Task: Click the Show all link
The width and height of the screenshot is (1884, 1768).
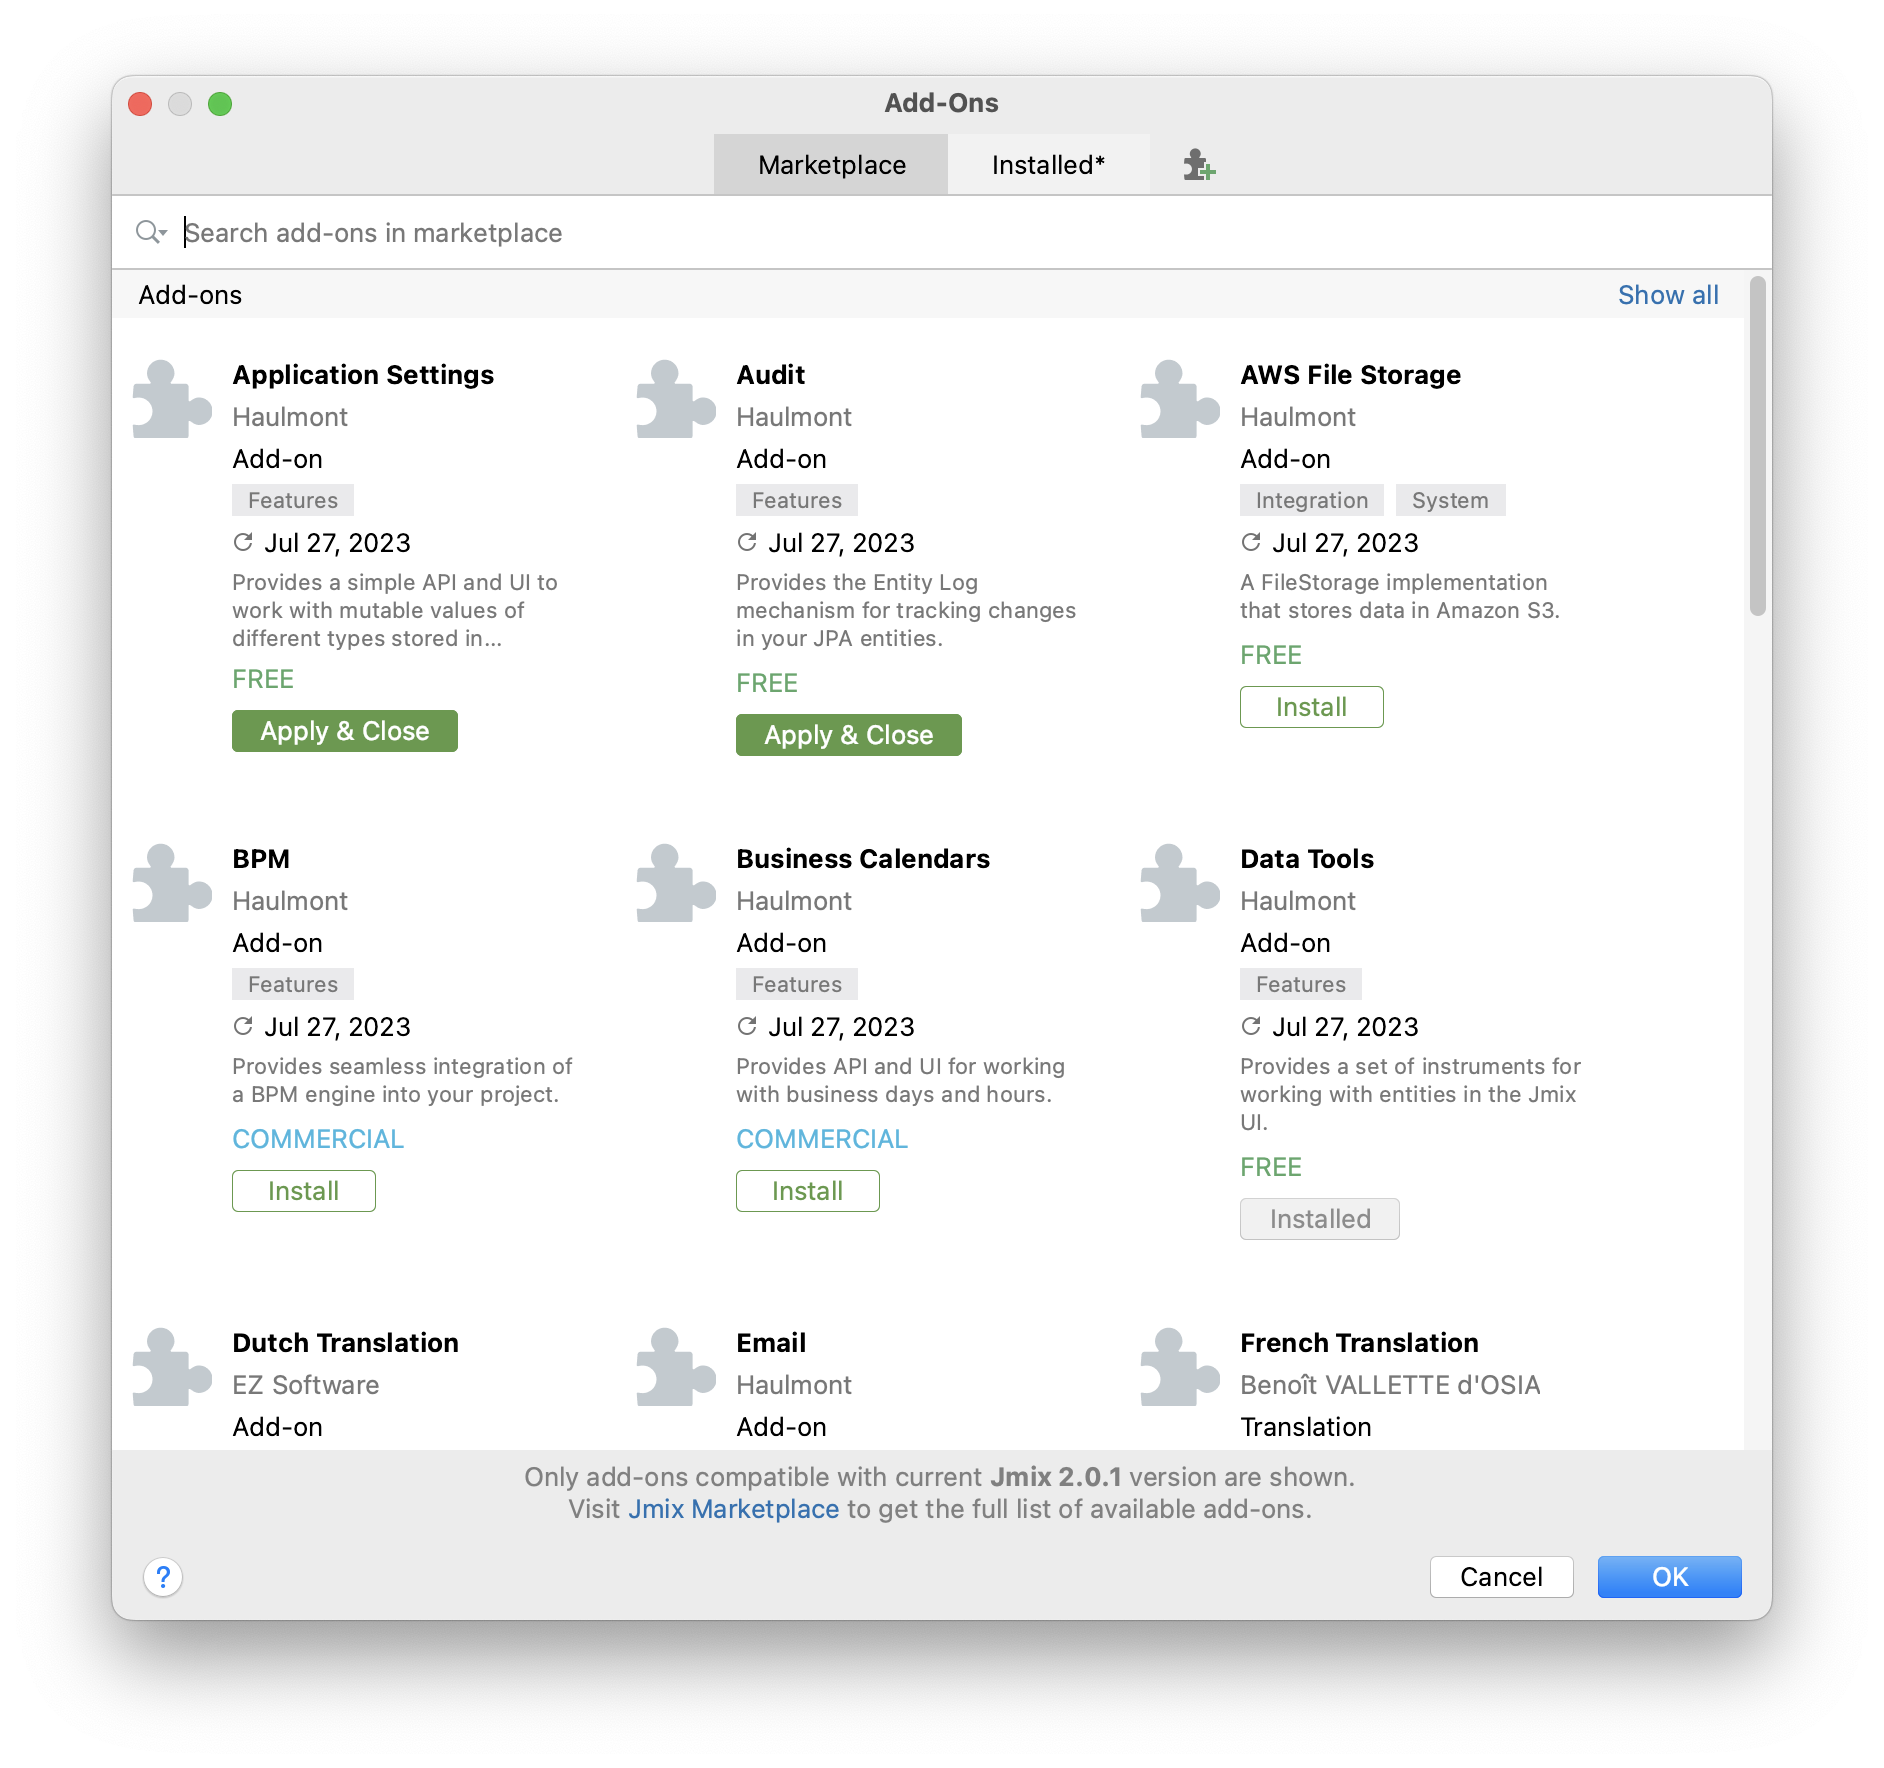Action: coord(1668,295)
